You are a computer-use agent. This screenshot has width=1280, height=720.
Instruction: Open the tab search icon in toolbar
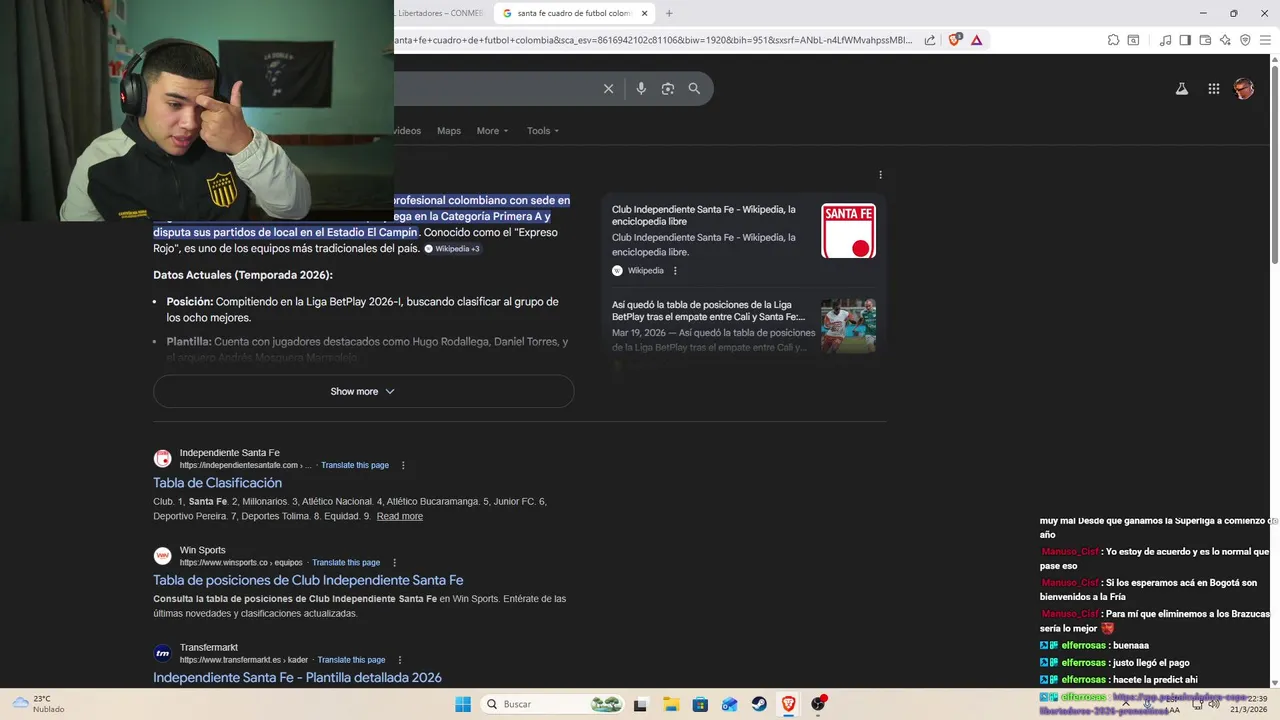pyautogui.click(x=1133, y=40)
